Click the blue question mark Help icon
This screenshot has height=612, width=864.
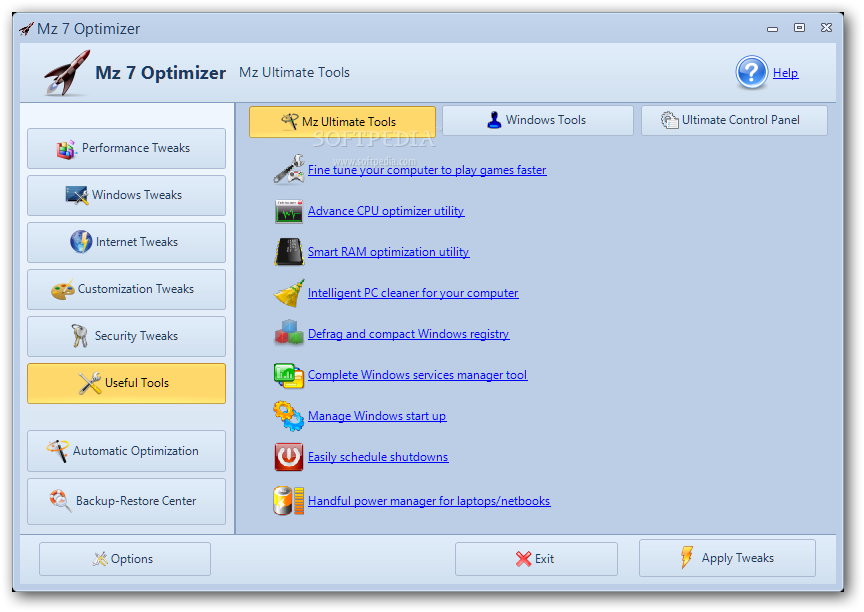(x=752, y=72)
